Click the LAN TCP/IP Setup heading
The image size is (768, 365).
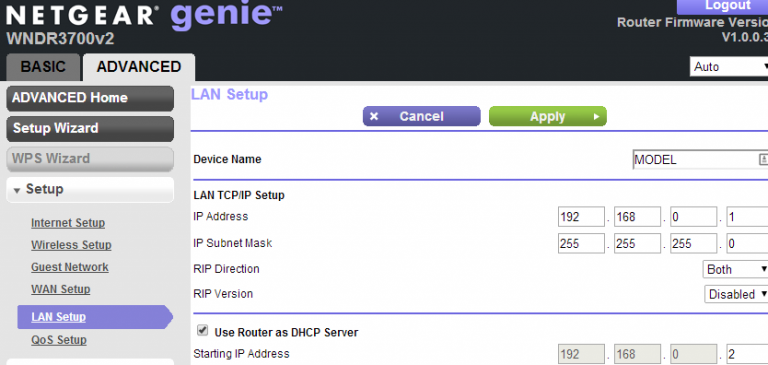click(x=239, y=195)
